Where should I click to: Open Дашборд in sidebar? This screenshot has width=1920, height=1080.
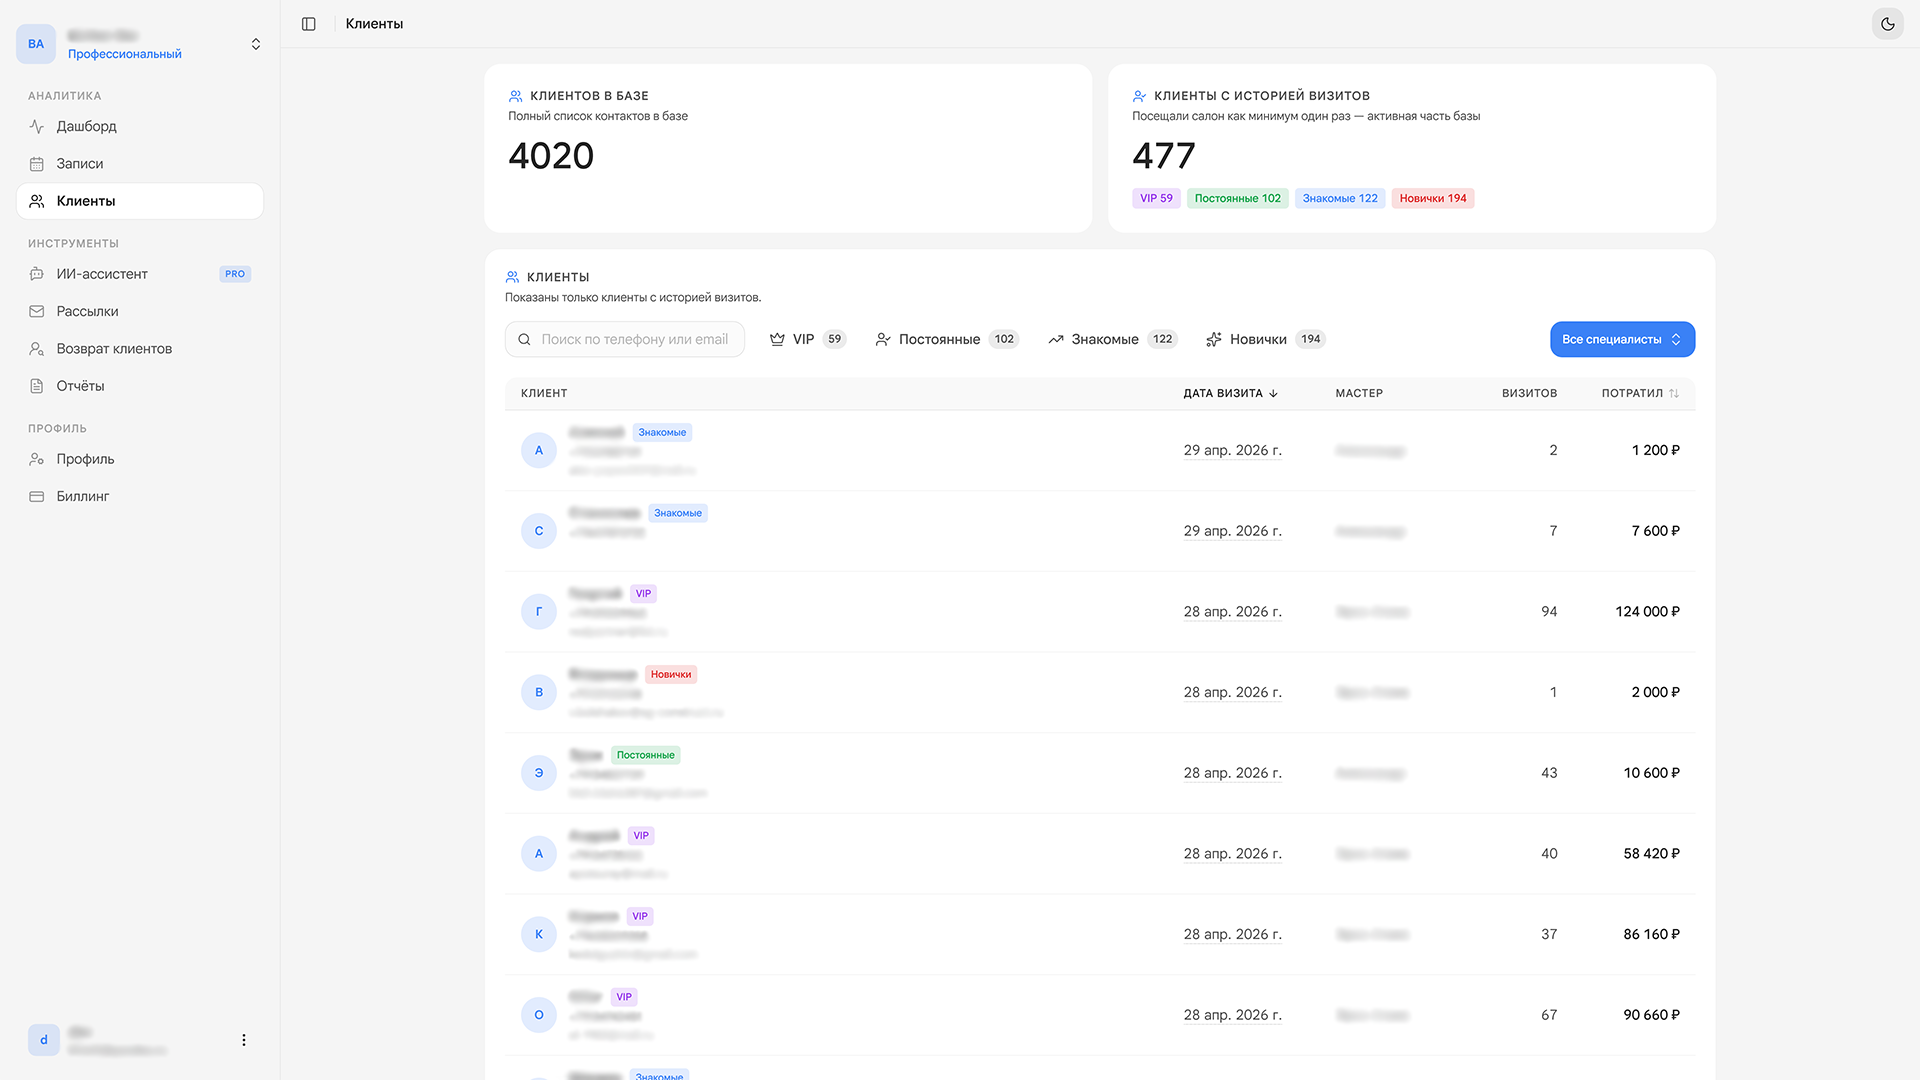coord(140,126)
